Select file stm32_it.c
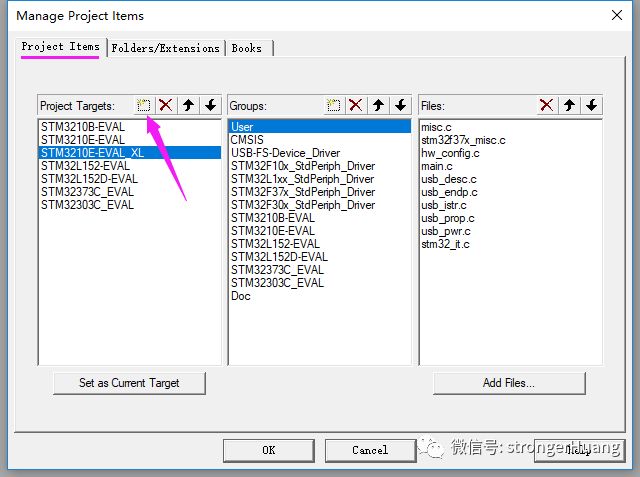The image size is (640, 477). 511,244
